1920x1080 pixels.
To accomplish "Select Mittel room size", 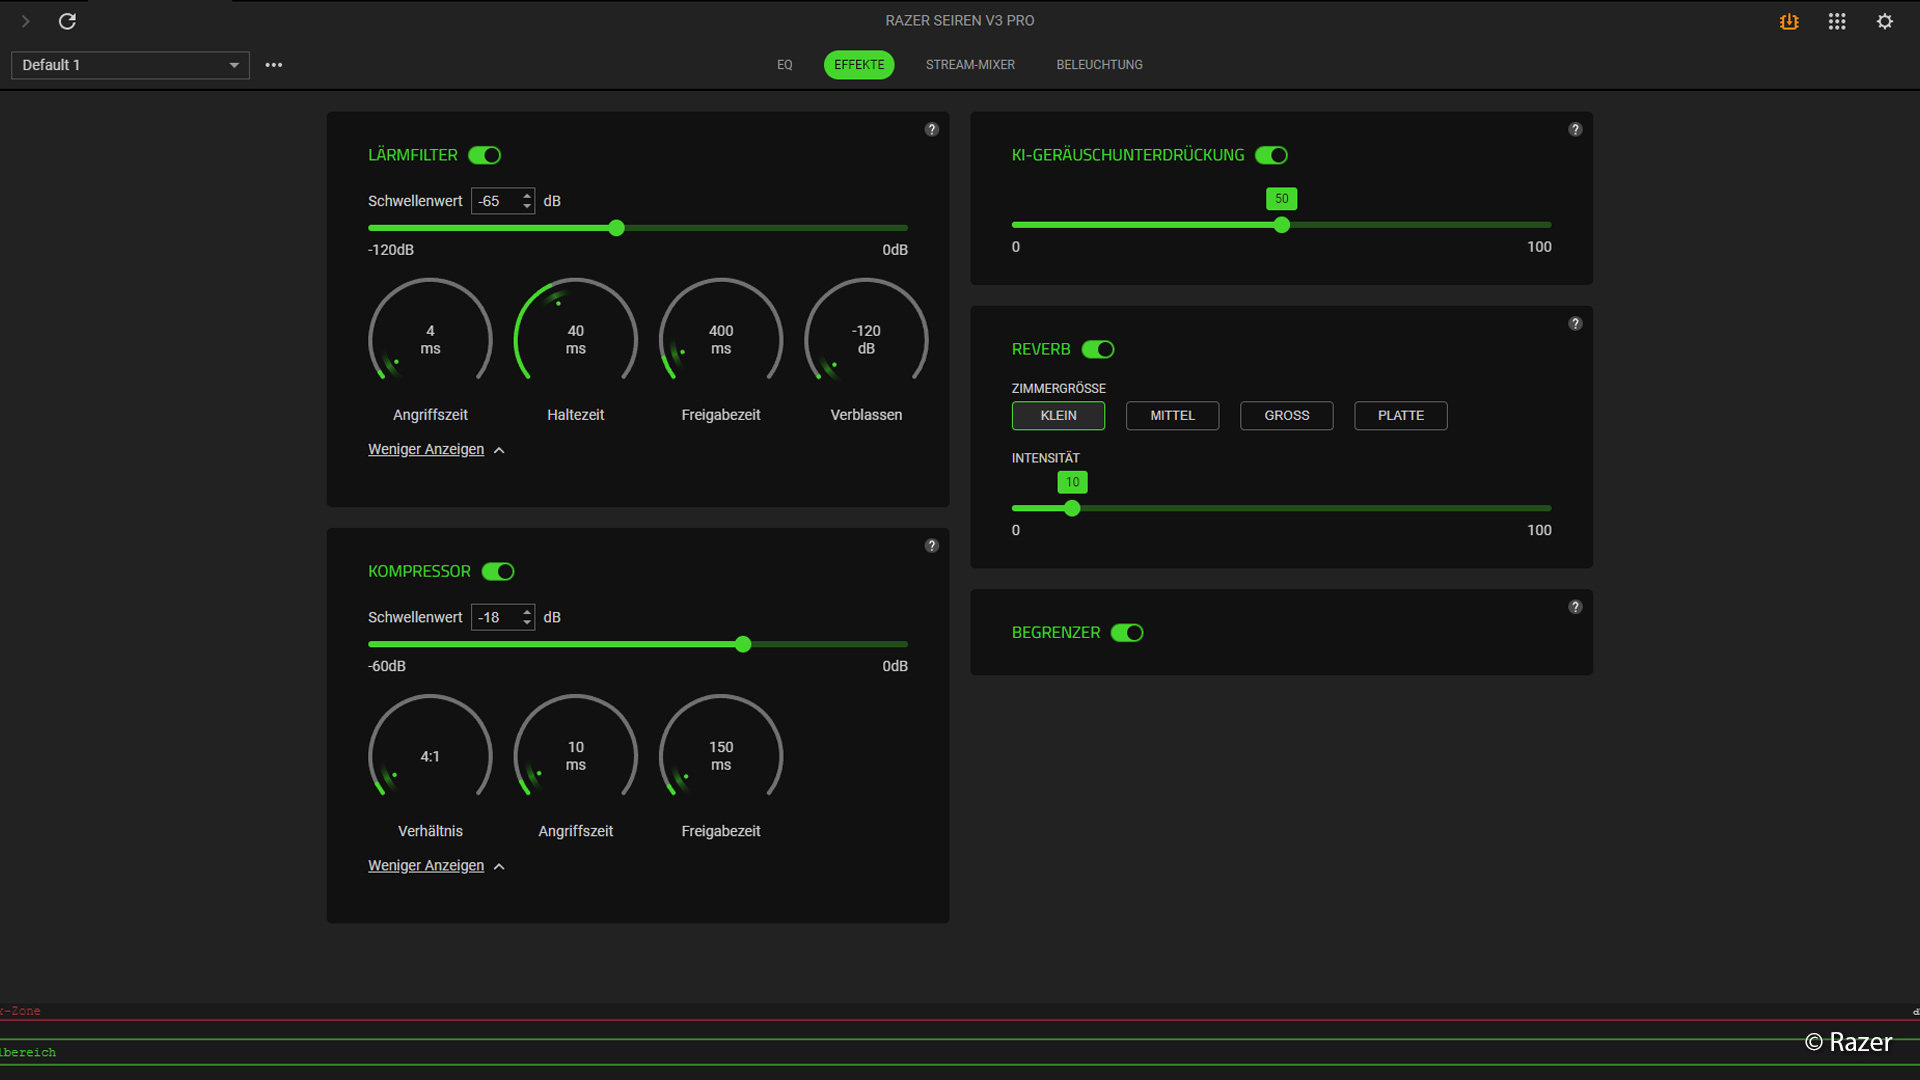I will [1172, 415].
